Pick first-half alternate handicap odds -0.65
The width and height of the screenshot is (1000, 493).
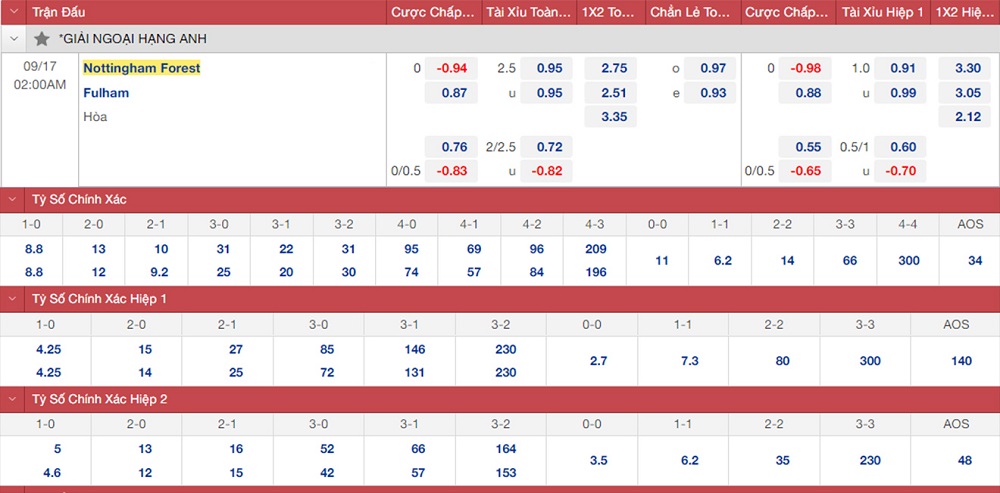coord(805,171)
